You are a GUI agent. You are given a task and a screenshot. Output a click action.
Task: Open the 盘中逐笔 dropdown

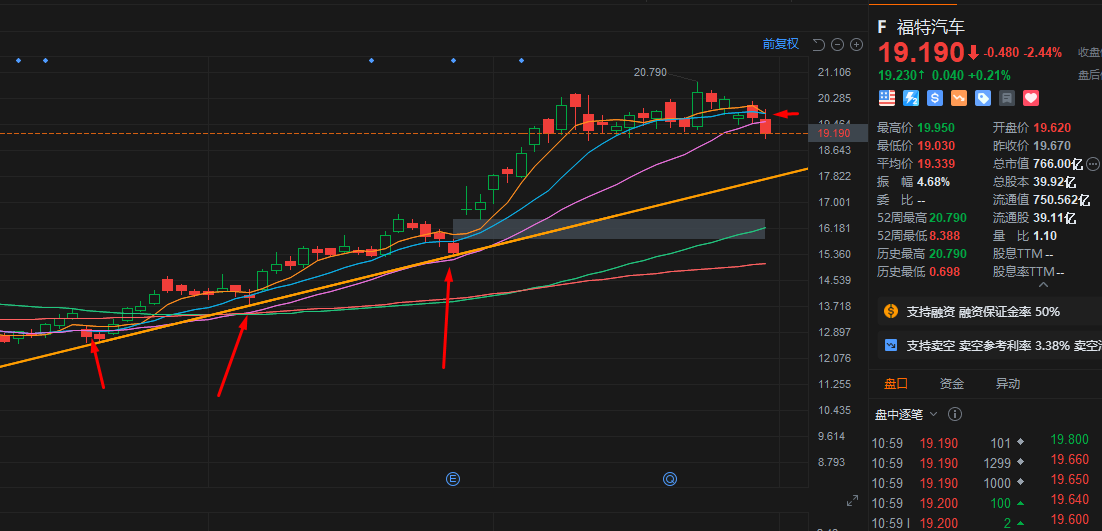(905, 415)
